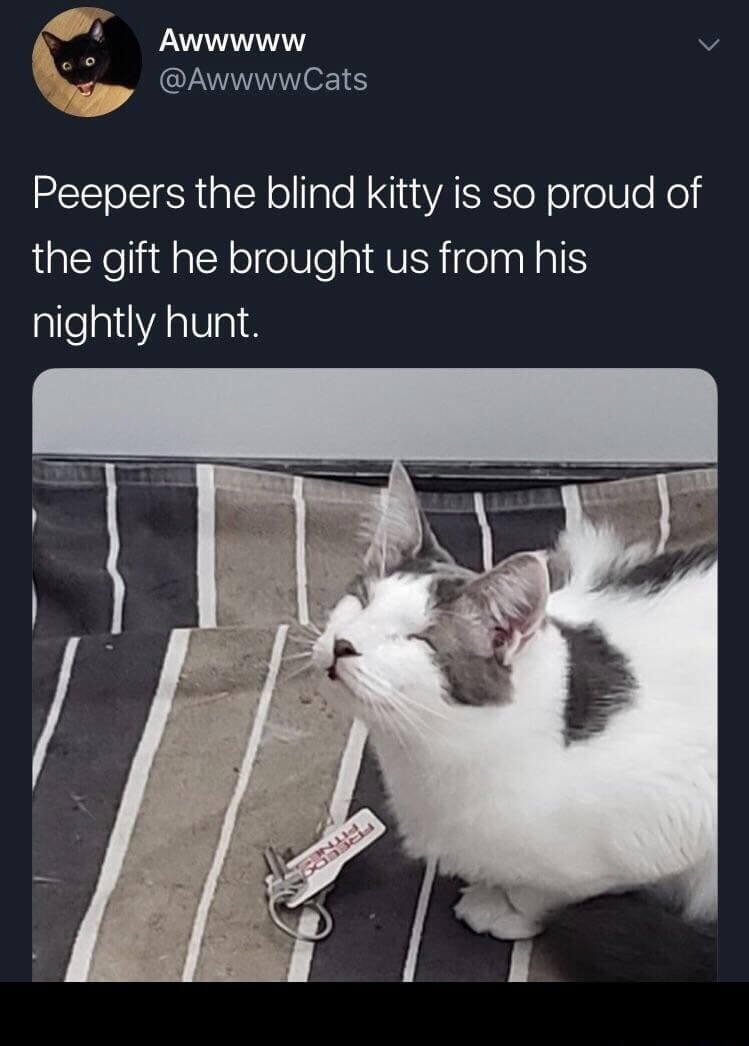The image size is (749, 1046).
Task: Open the attached cat photo
Action: [375, 674]
